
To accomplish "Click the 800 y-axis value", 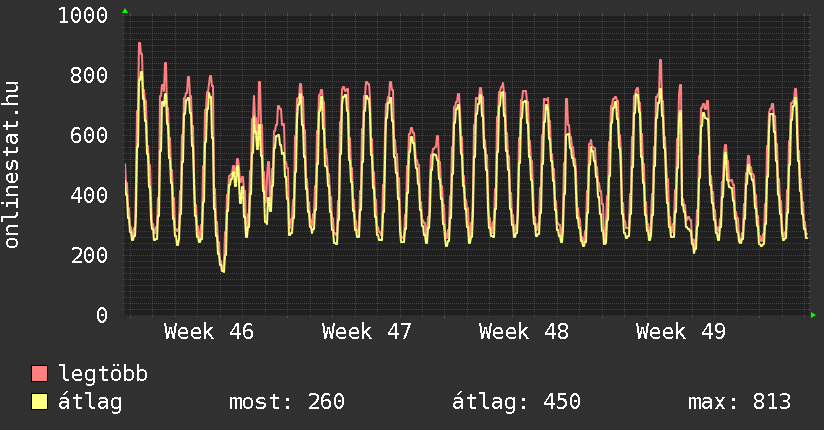I will (x=89, y=76).
